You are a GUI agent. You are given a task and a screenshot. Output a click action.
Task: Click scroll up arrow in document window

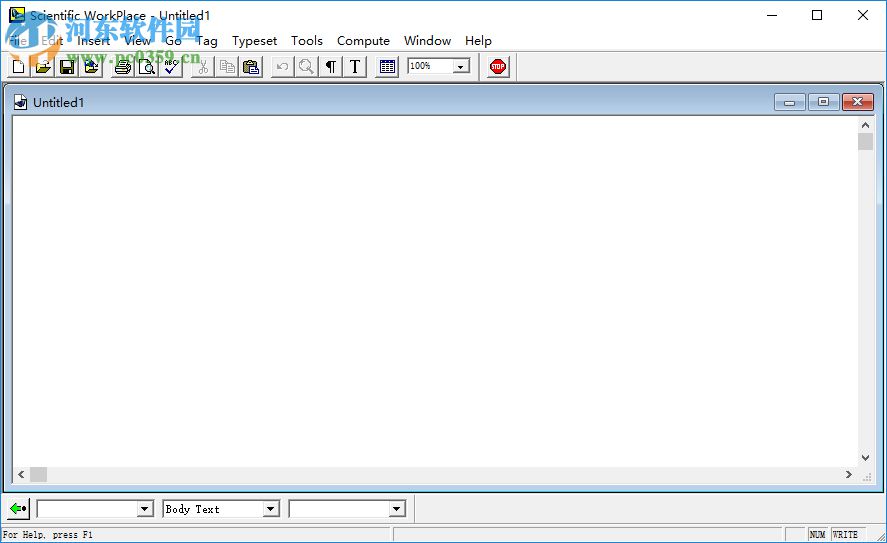(x=866, y=125)
